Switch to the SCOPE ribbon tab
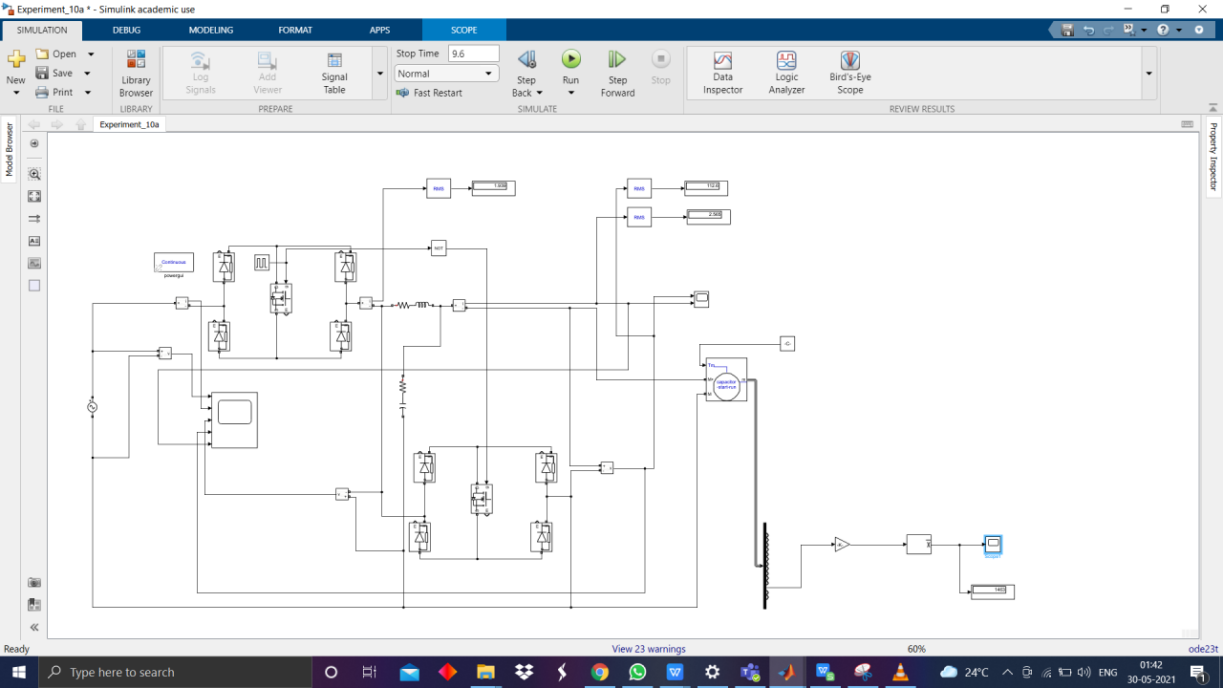 [464, 30]
